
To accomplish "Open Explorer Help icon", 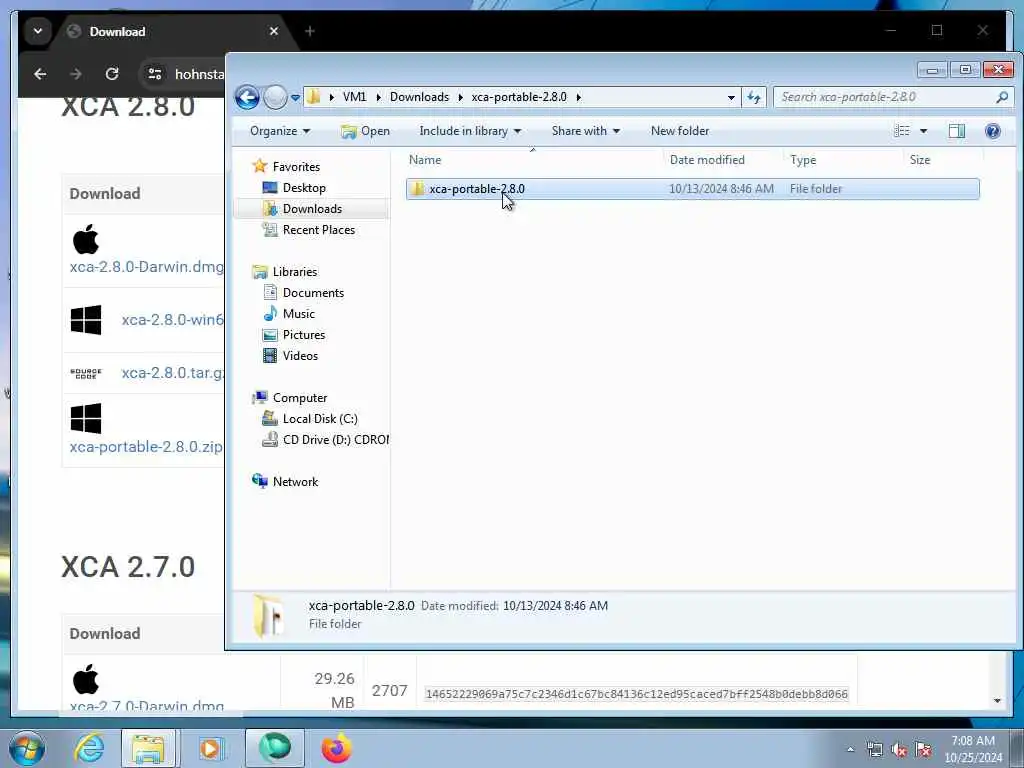I will click(993, 131).
